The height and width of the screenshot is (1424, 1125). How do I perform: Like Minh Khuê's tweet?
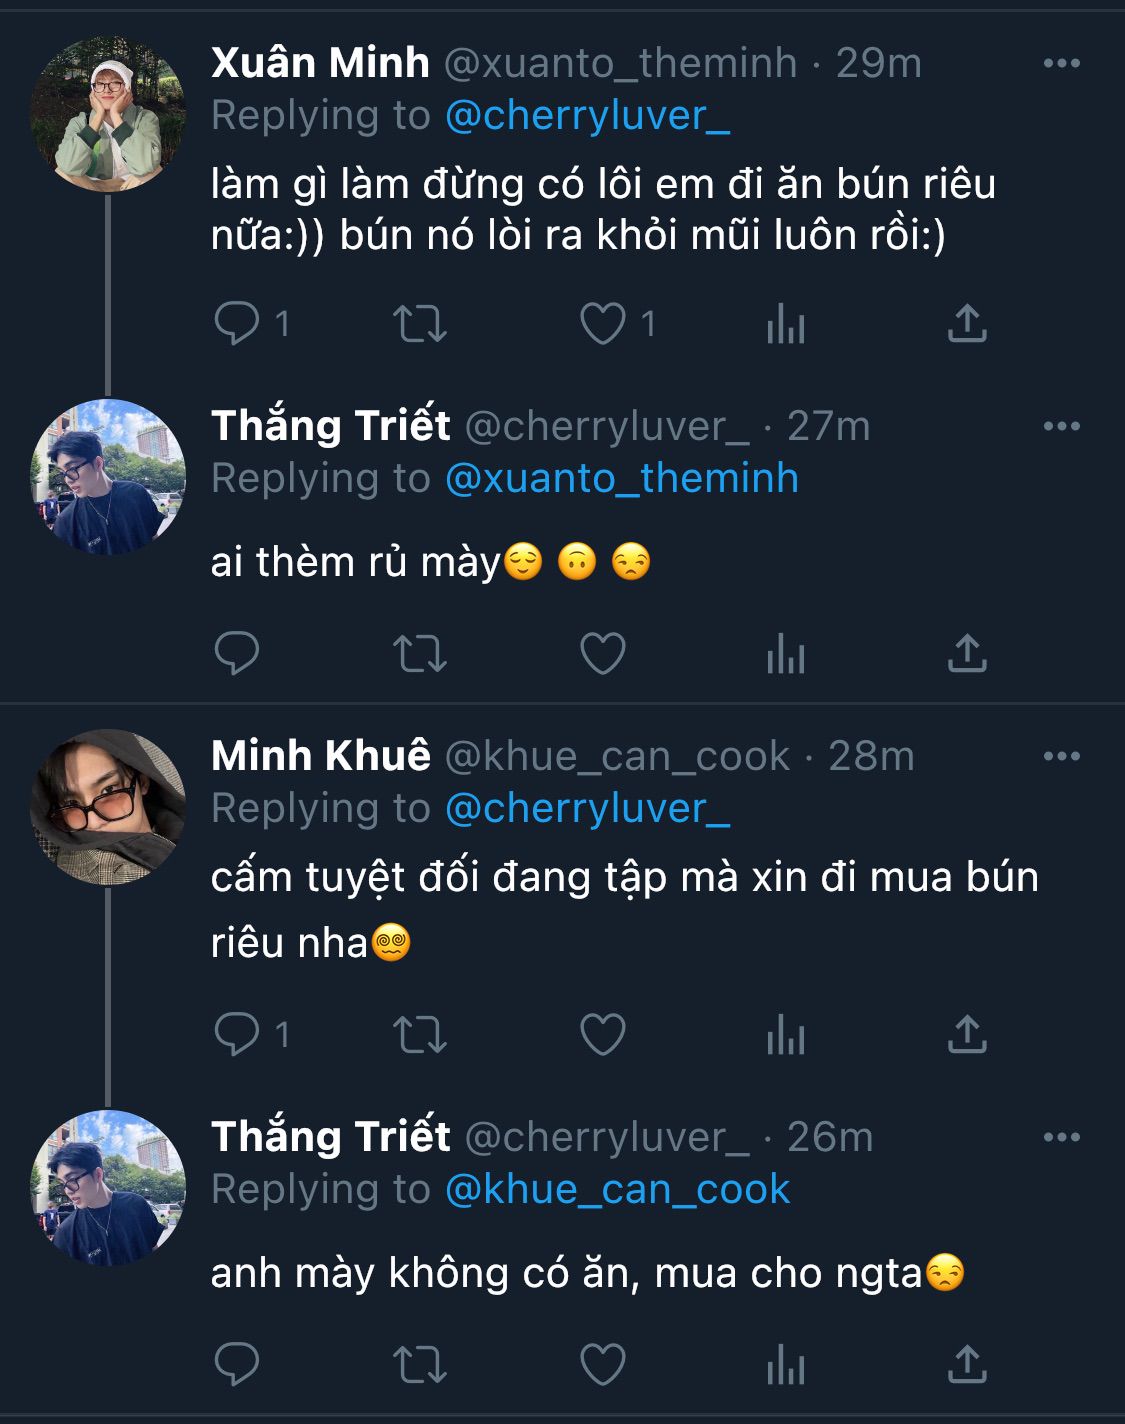pos(603,1034)
